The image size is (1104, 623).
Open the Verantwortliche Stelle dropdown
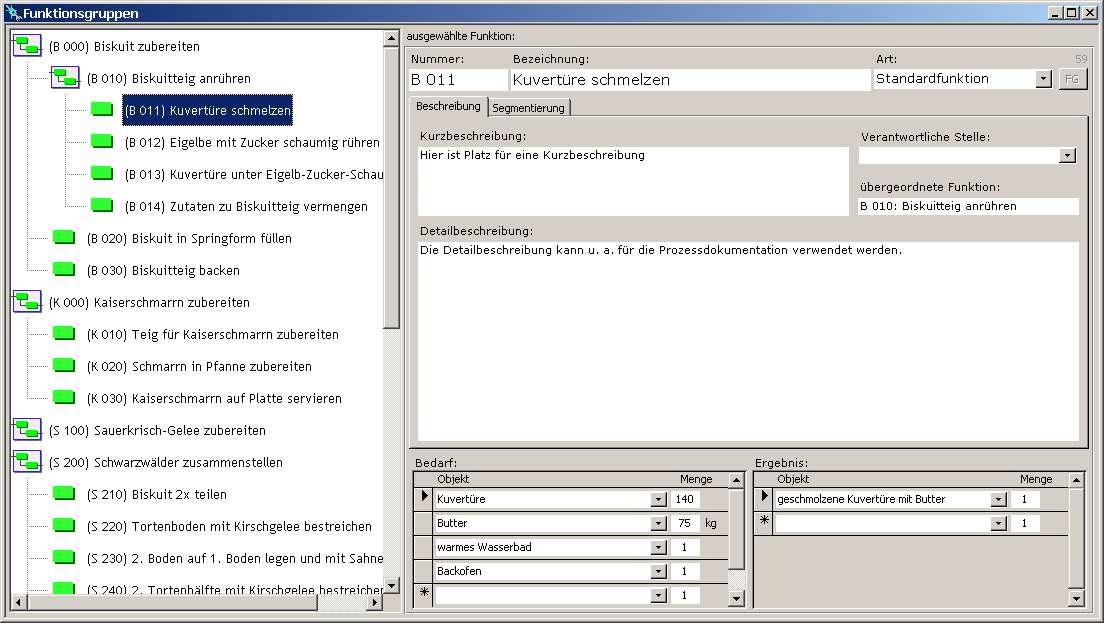pos(1067,156)
